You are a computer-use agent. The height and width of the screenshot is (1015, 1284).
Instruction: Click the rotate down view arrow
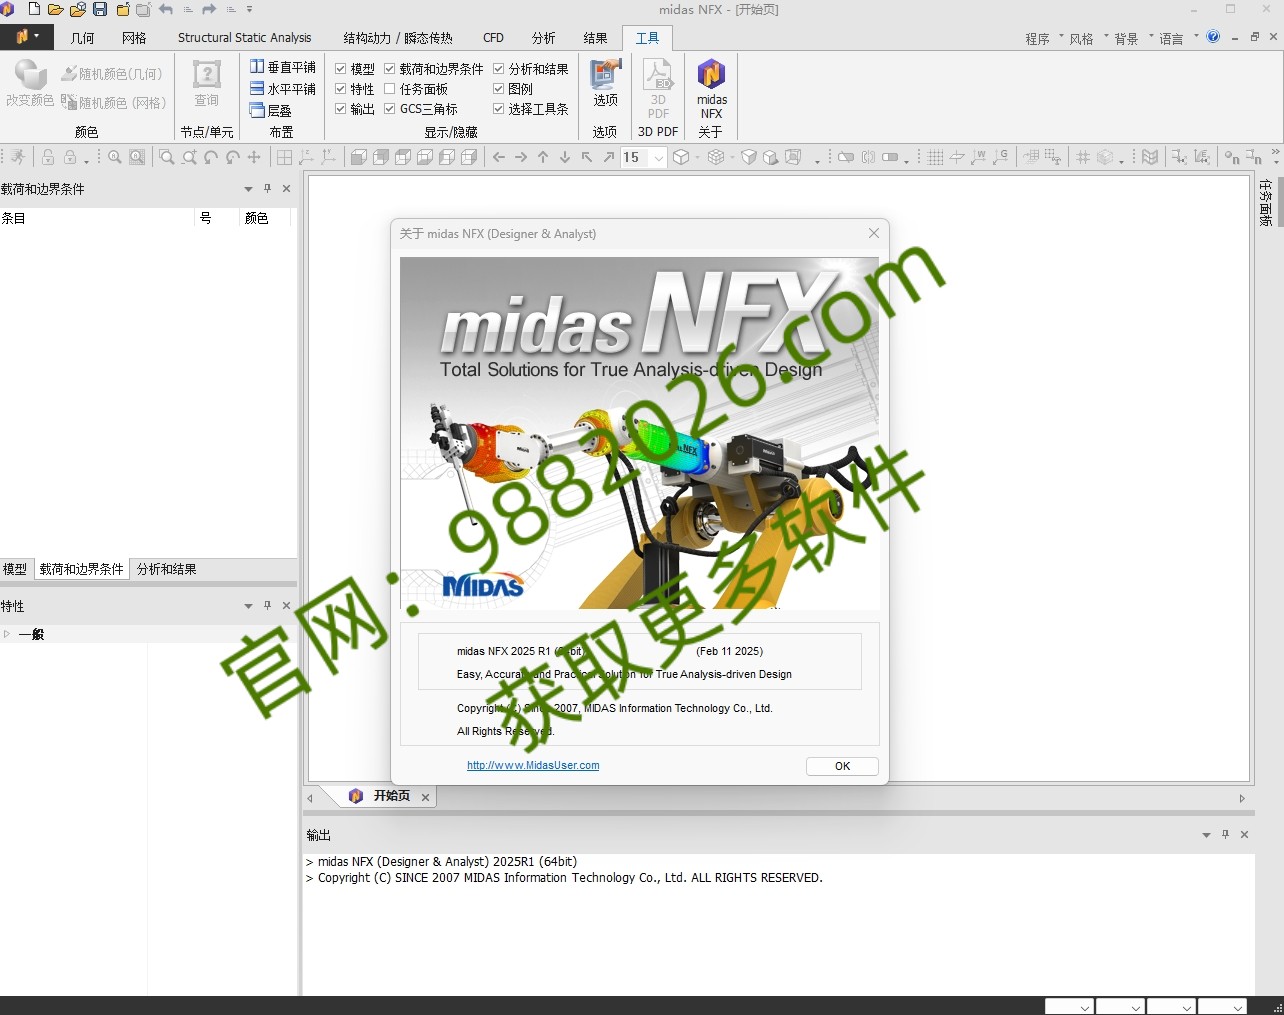point(565,157)
